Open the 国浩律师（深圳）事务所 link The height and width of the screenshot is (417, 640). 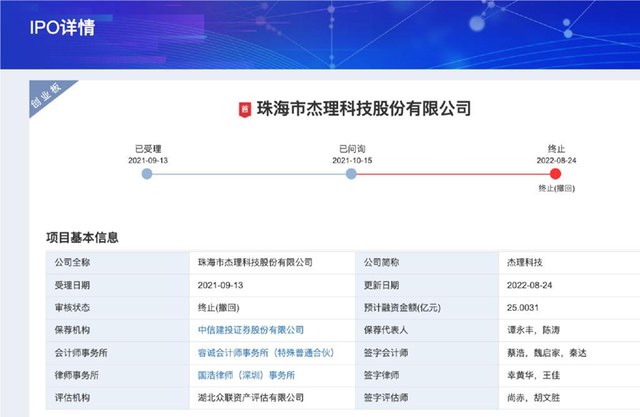[x=246, y=375]
